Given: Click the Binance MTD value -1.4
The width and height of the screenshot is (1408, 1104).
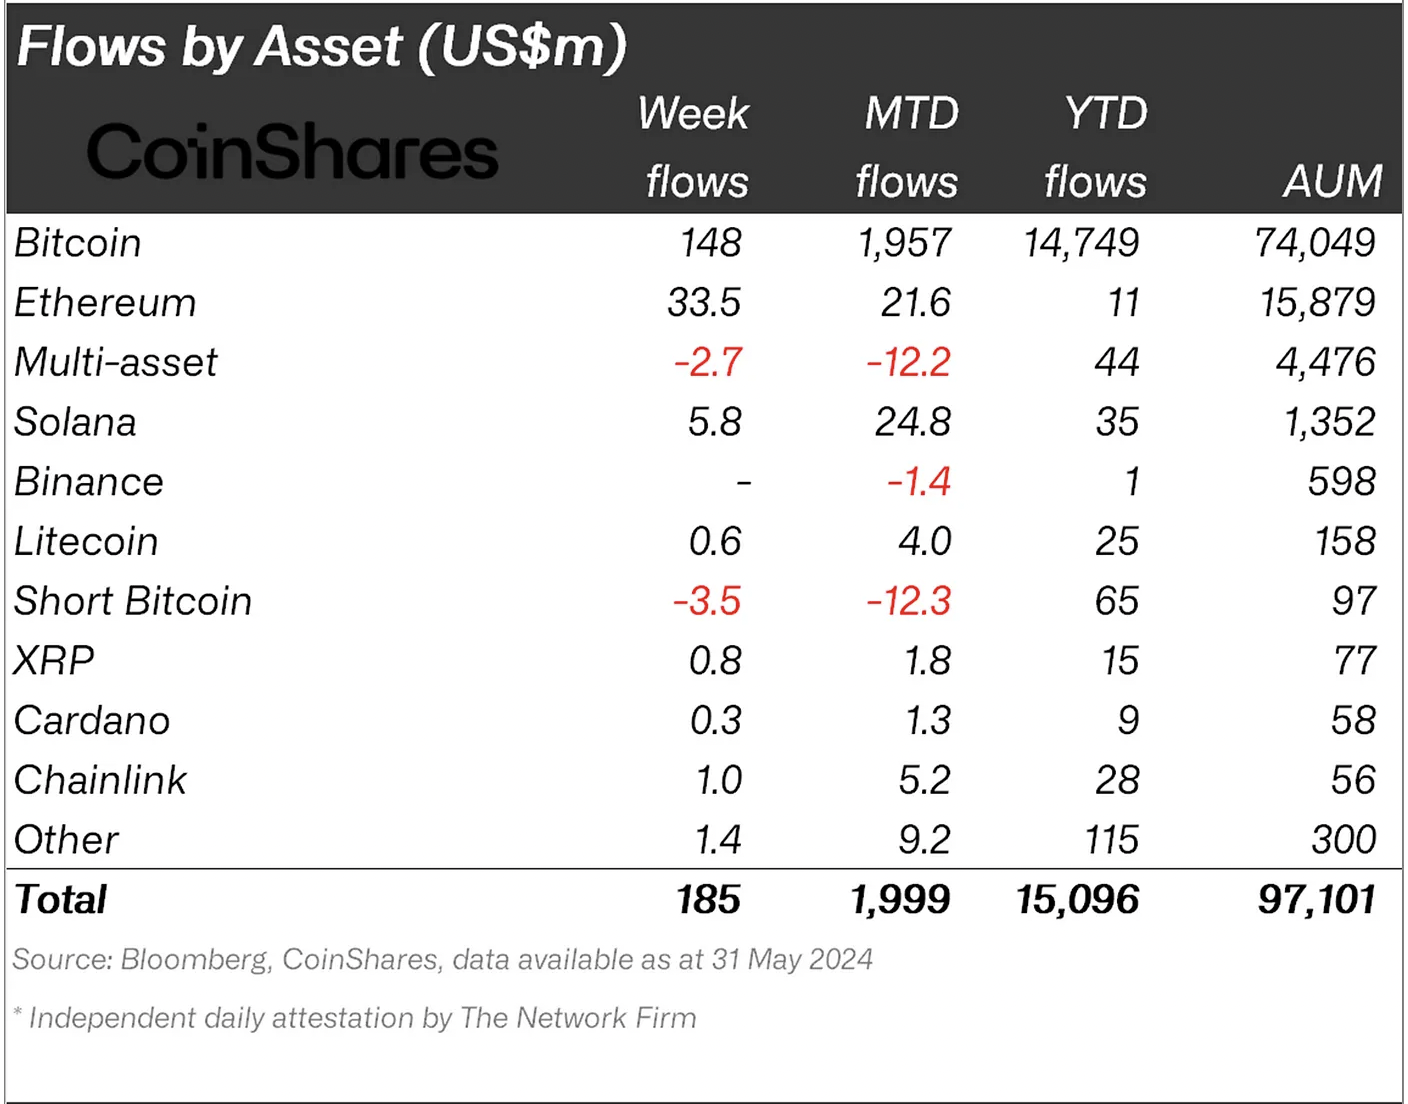Looking at the screenshot, I should 919,482.
